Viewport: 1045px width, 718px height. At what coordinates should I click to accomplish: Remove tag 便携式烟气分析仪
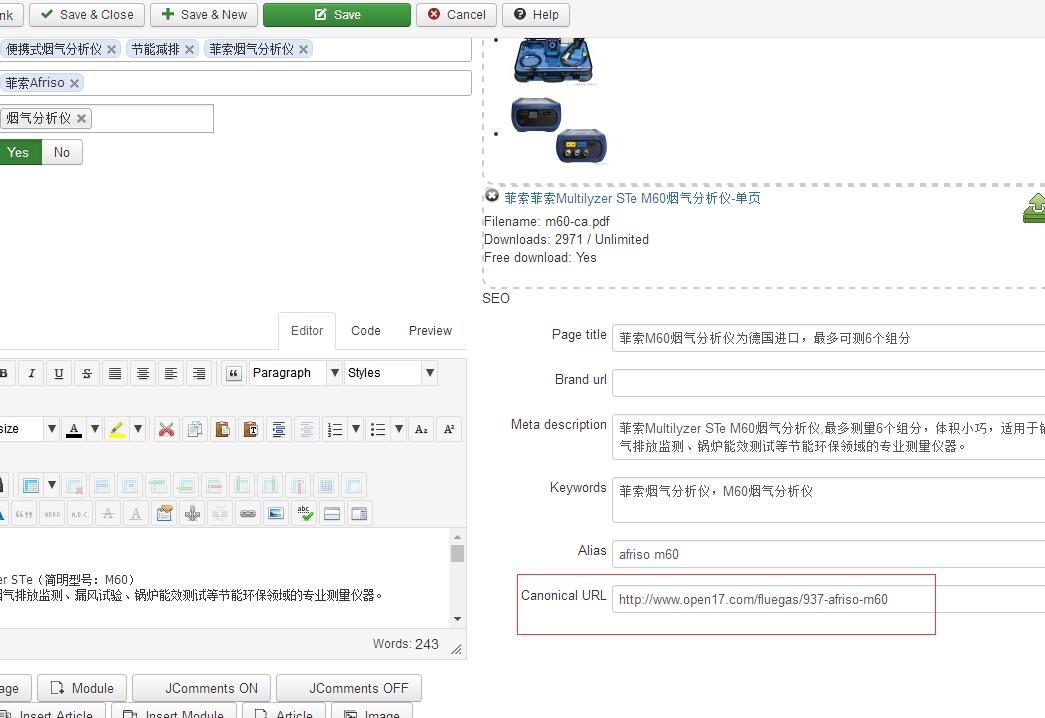tap(111, 49)
